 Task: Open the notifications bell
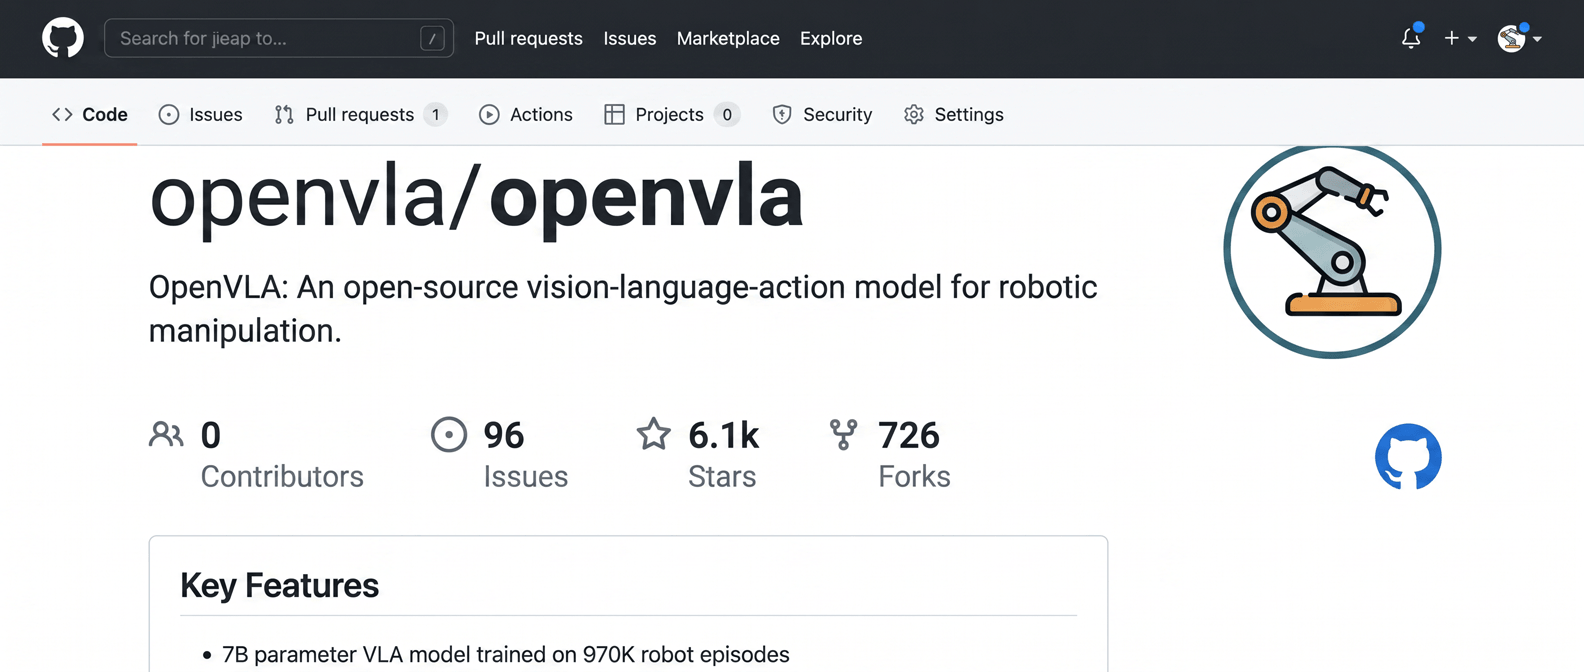(1411, 38)
